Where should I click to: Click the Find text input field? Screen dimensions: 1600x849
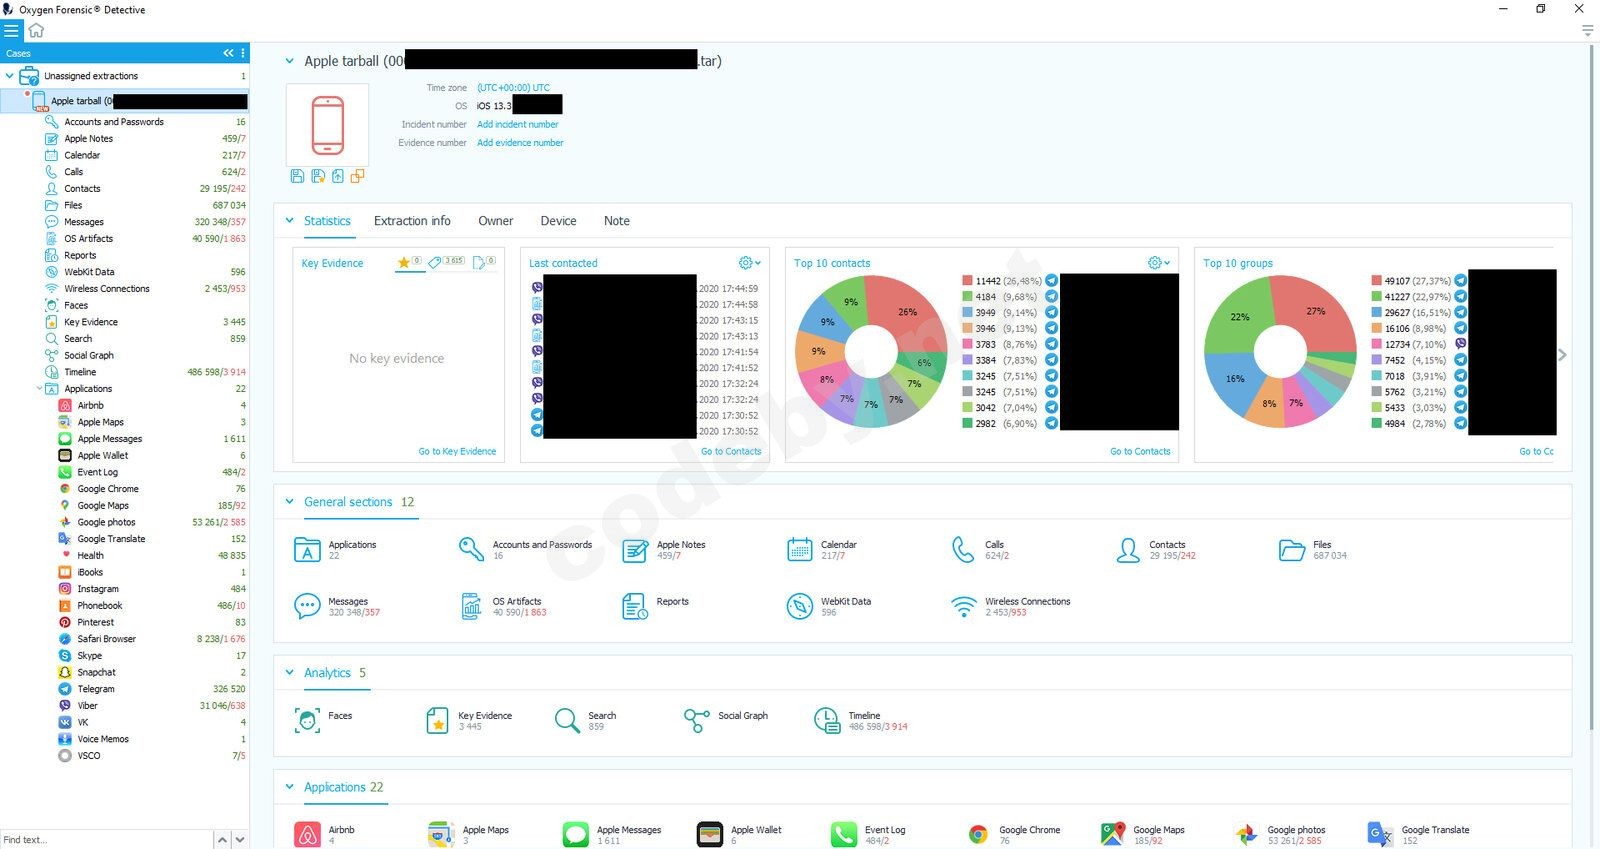(106, 839)
